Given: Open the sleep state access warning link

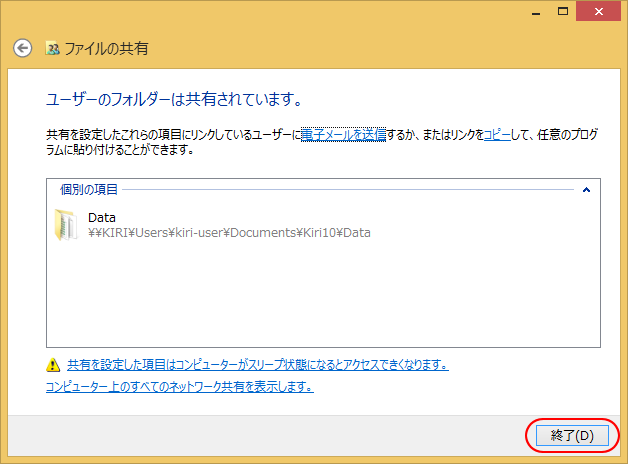Looking at the screenshot, I should coord(258,365).
